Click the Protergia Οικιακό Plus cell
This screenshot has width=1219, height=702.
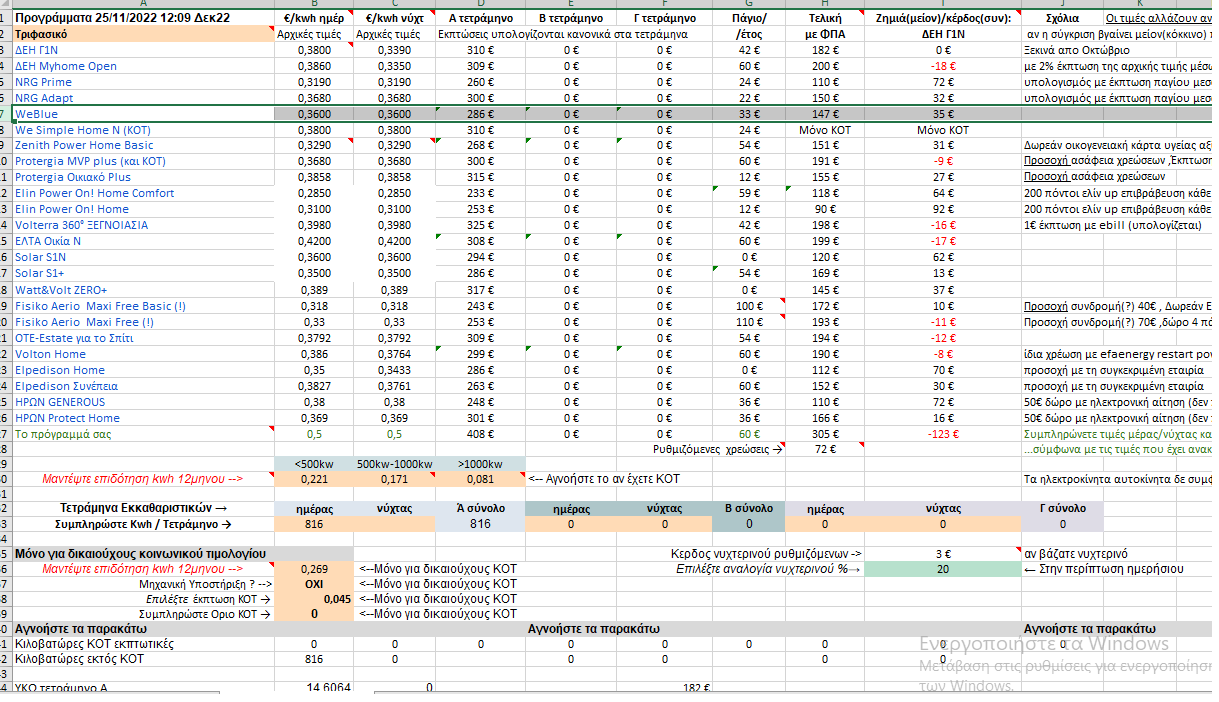pyautogui.click(x=144, y=177)
